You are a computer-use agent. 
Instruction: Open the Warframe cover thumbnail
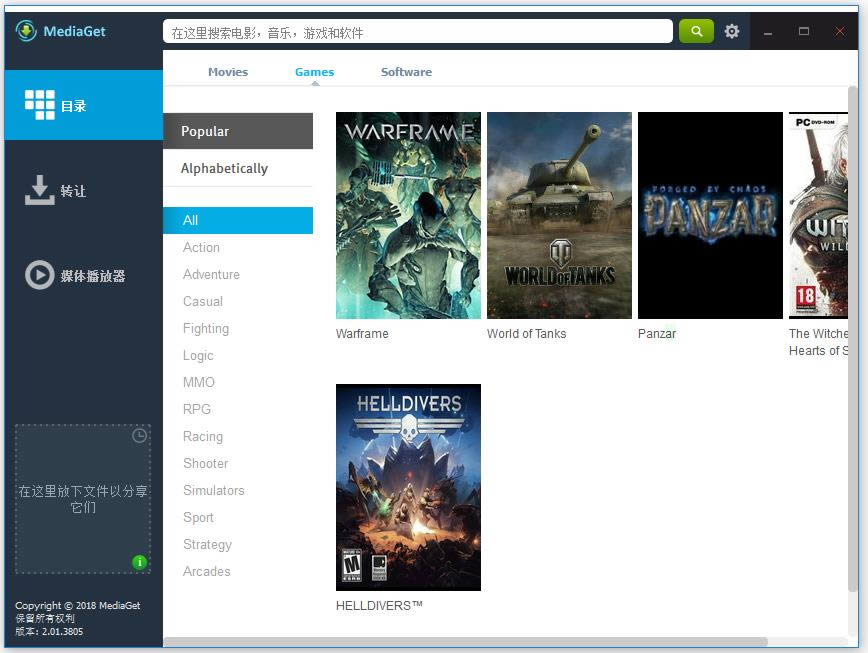(409, 215)
